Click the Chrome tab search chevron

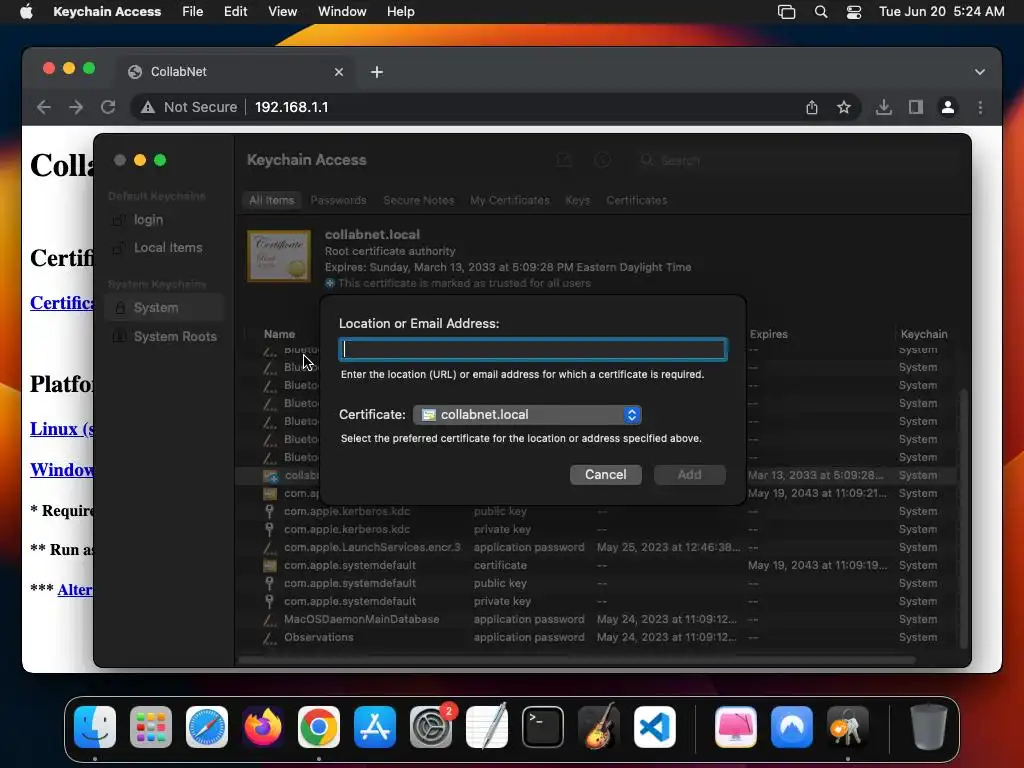point(980,72)
